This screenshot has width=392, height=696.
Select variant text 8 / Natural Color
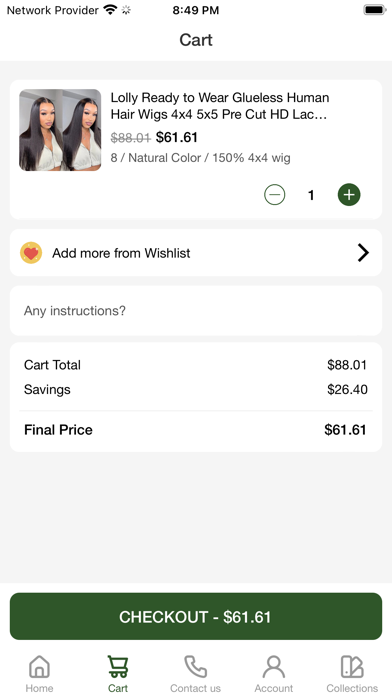(156, 158)
